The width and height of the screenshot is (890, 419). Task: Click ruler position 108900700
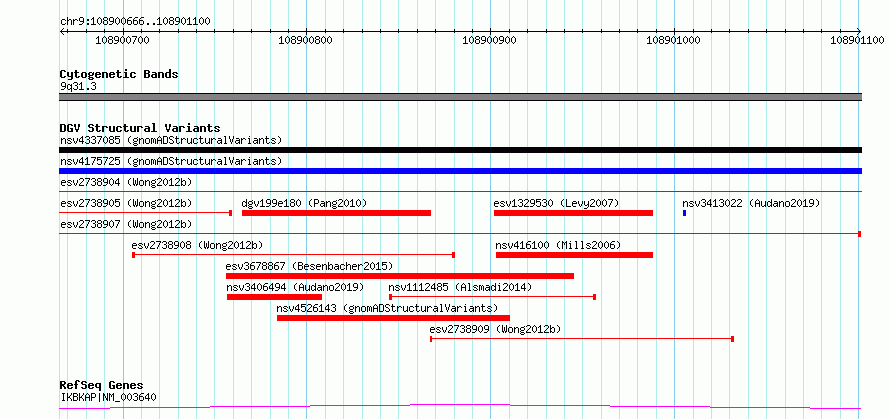point(122,40)
